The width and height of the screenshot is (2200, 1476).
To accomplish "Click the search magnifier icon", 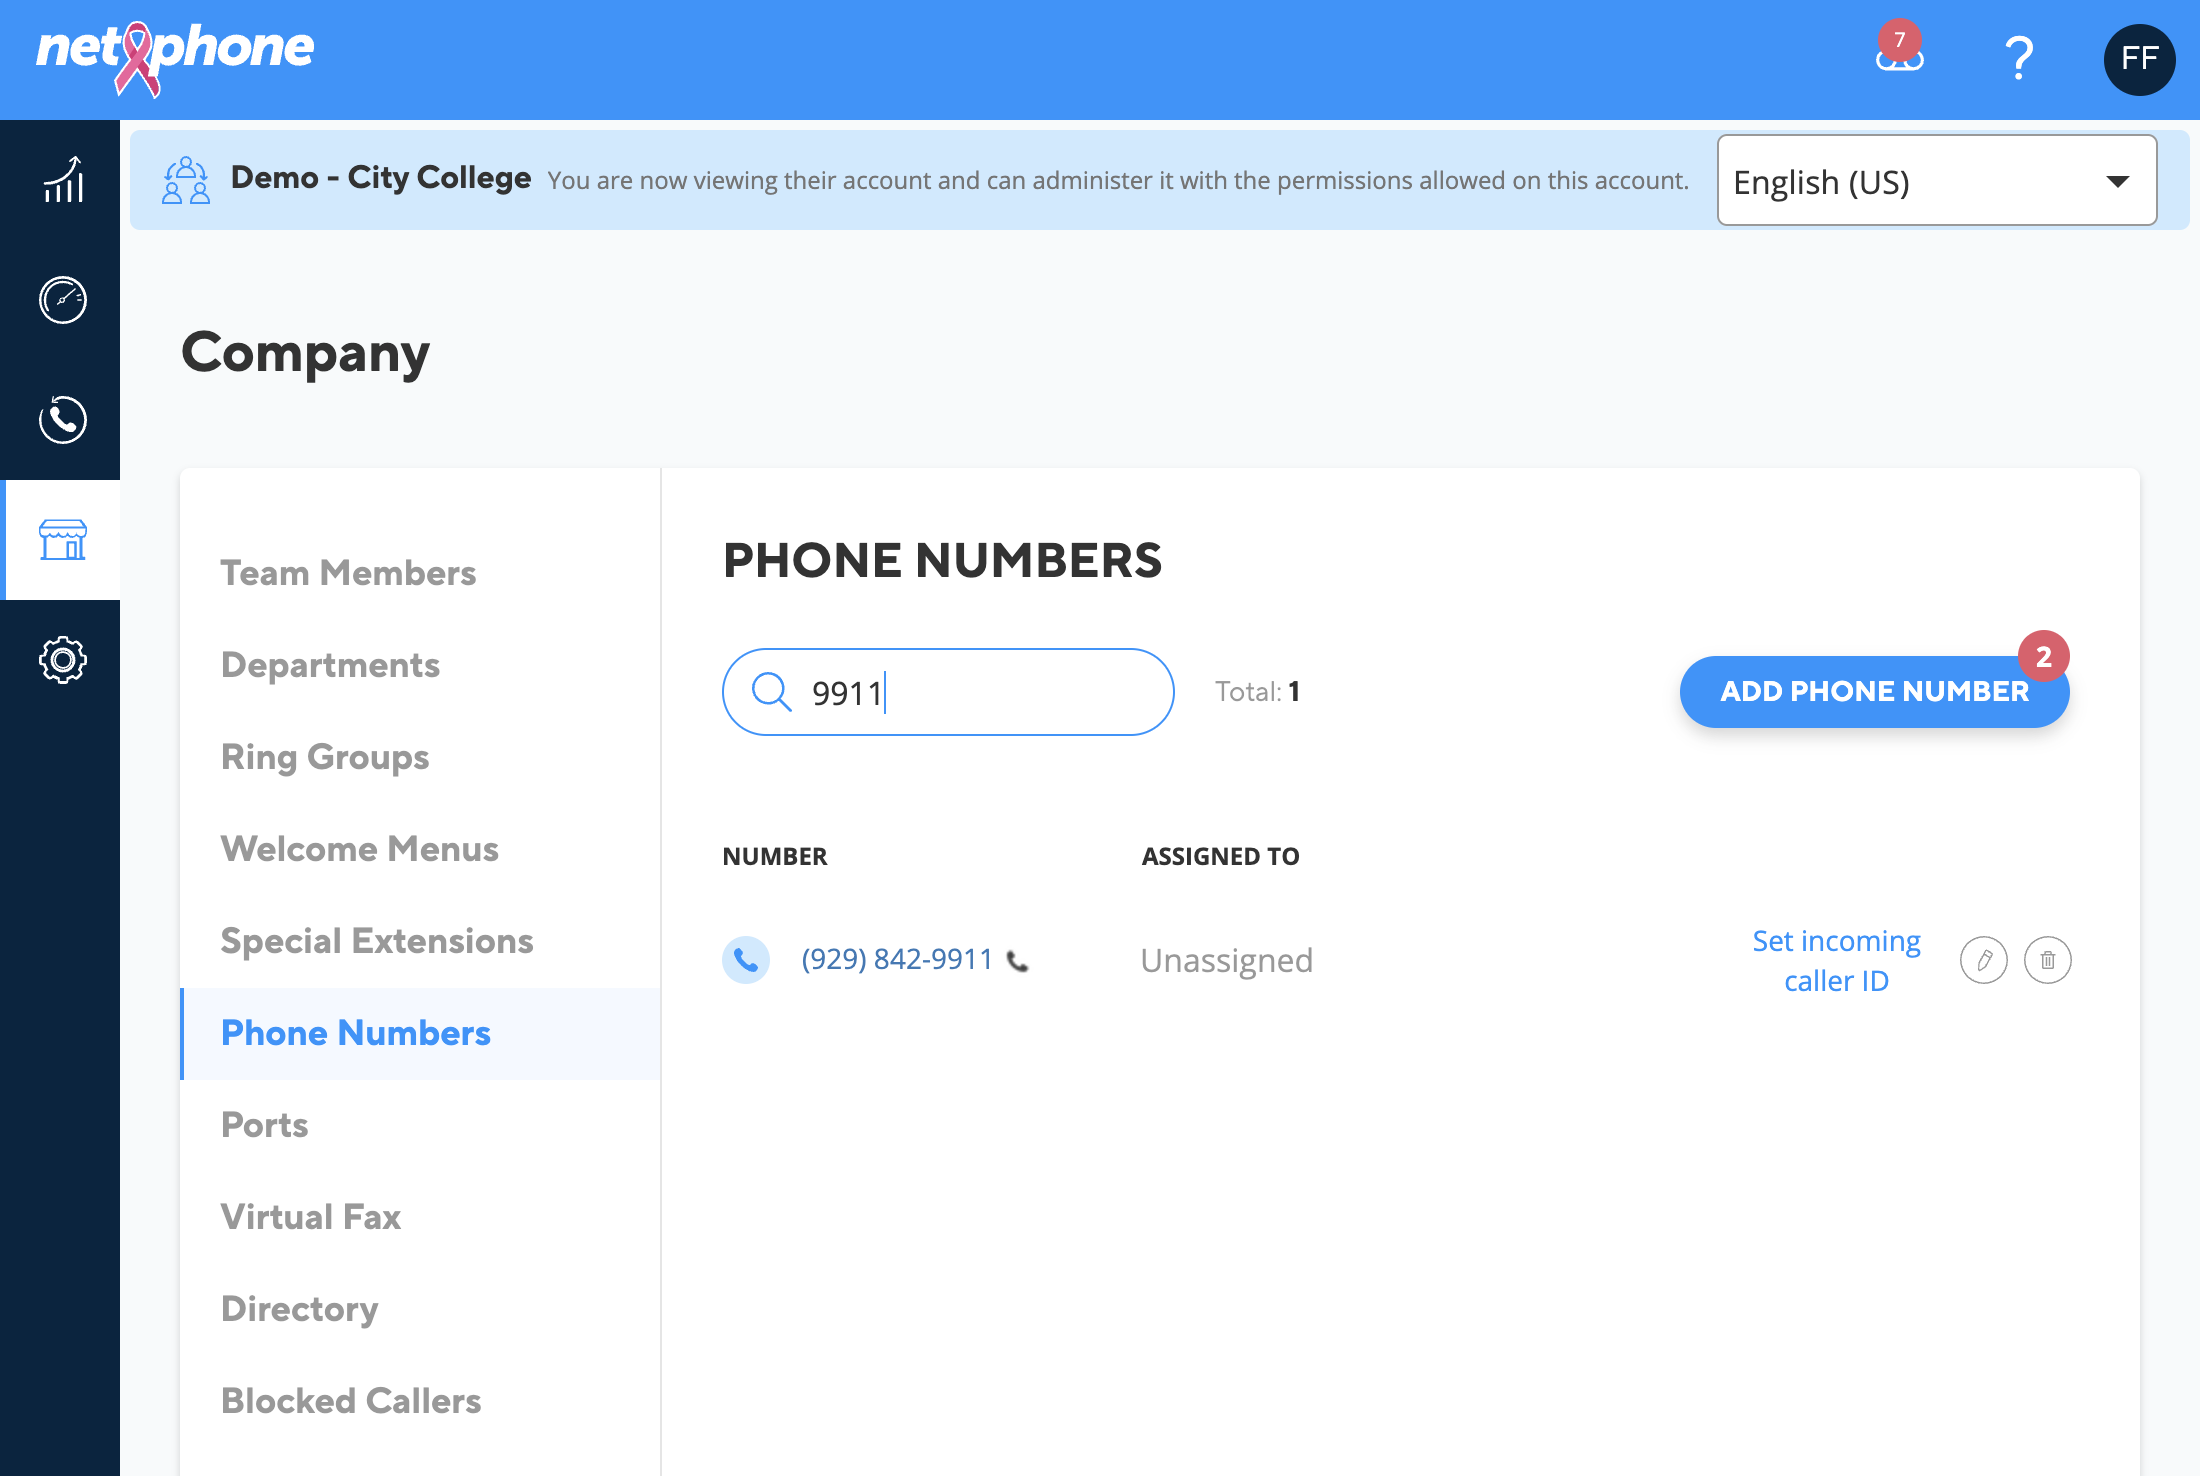I will (771, 691).
